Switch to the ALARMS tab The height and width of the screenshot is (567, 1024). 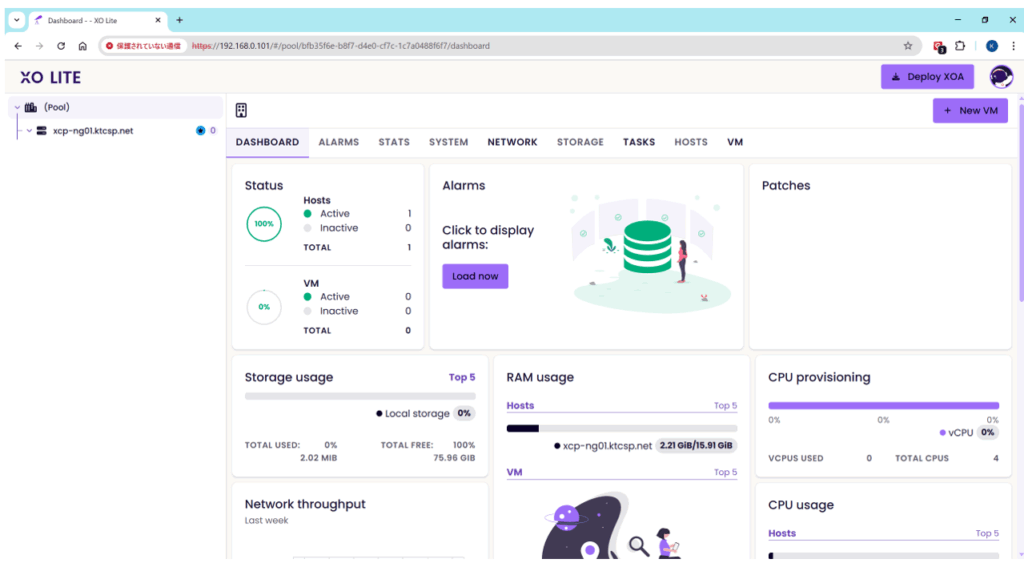(x=338, y=142)
